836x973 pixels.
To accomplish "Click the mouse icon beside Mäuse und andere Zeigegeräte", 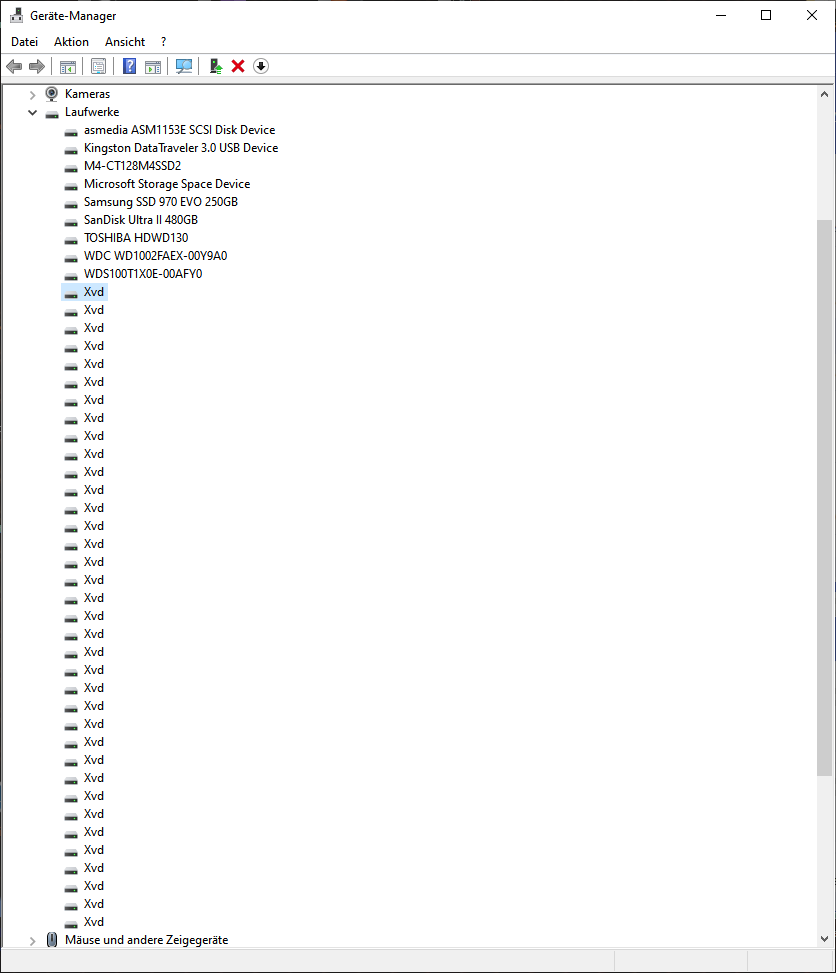I will coord(52,939).
